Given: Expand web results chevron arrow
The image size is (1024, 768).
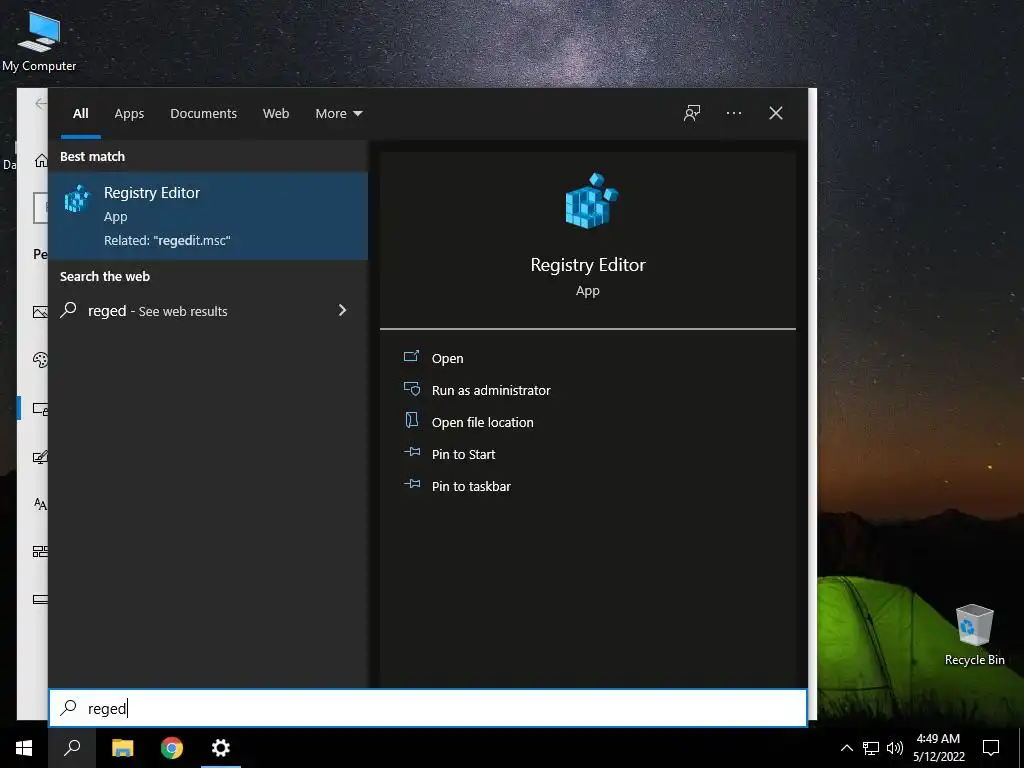Looking at the screenshot, I should [342, 310].
